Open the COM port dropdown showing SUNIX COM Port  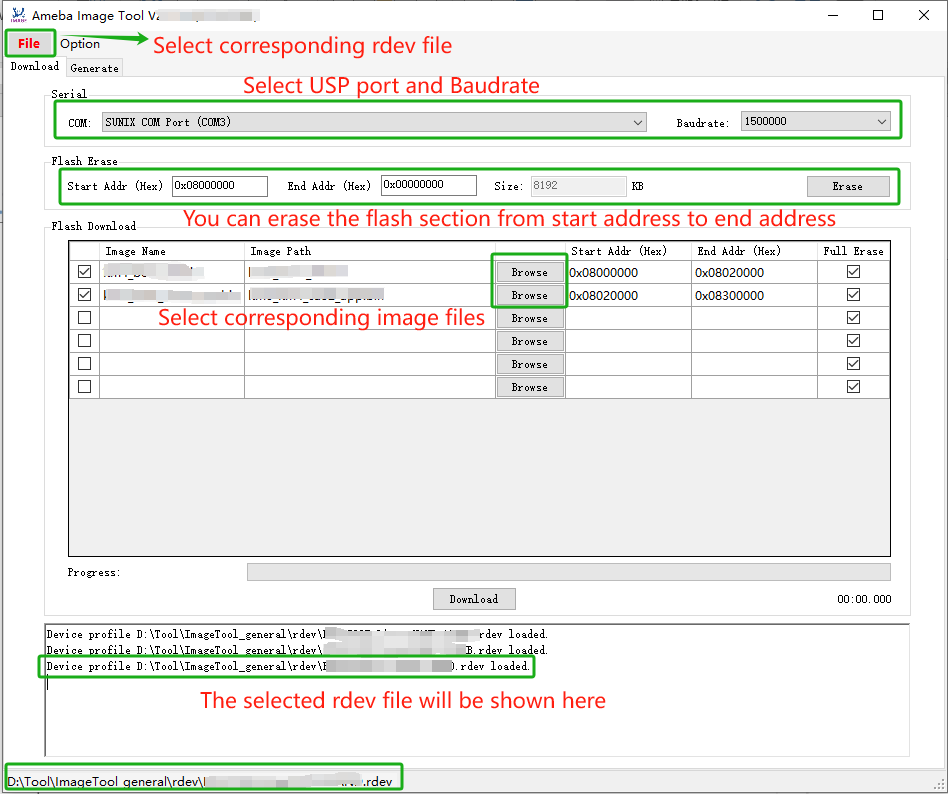point(374,122)
